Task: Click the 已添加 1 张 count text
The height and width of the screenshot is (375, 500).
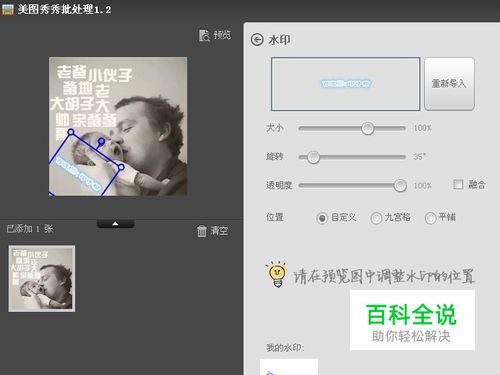Action: click(30, 229)
